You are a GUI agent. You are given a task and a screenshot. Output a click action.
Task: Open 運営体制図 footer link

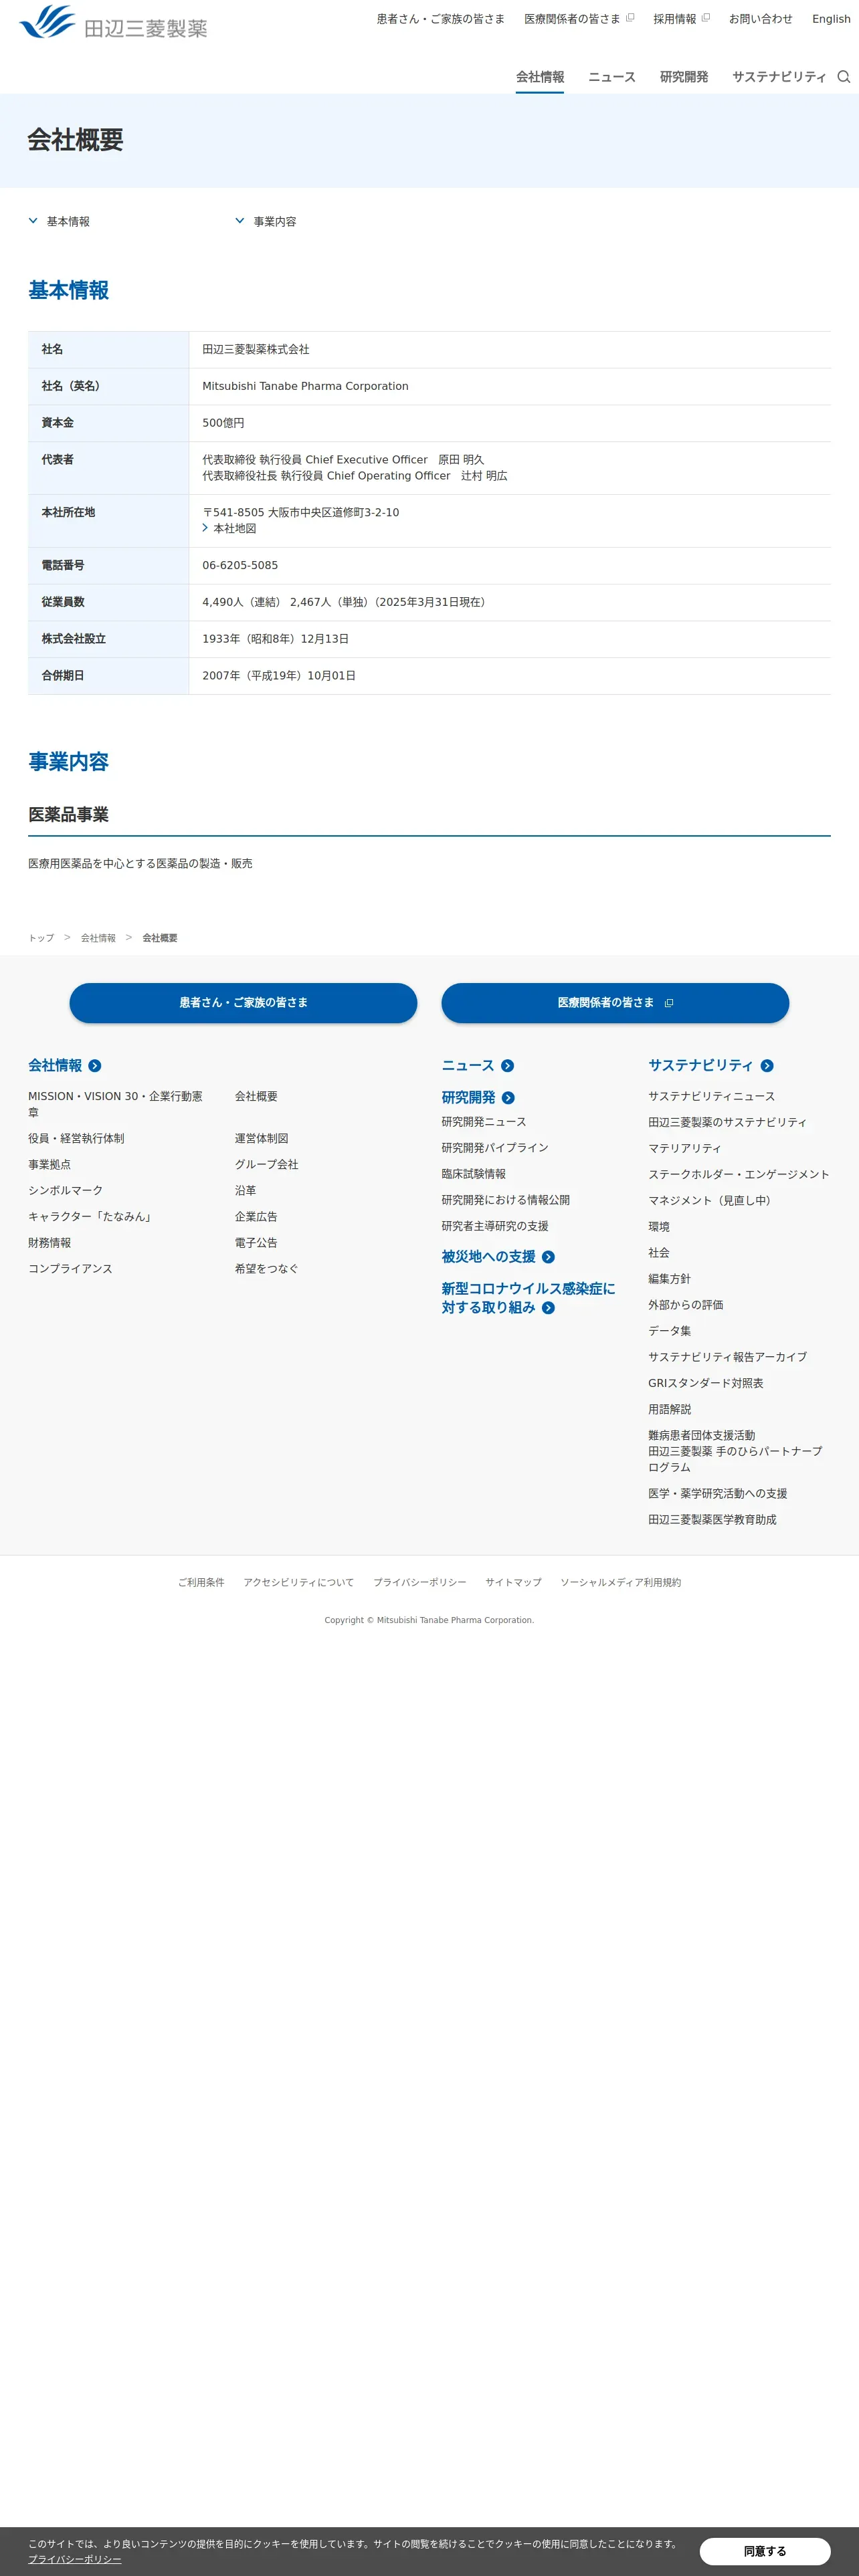[262, 1138]
